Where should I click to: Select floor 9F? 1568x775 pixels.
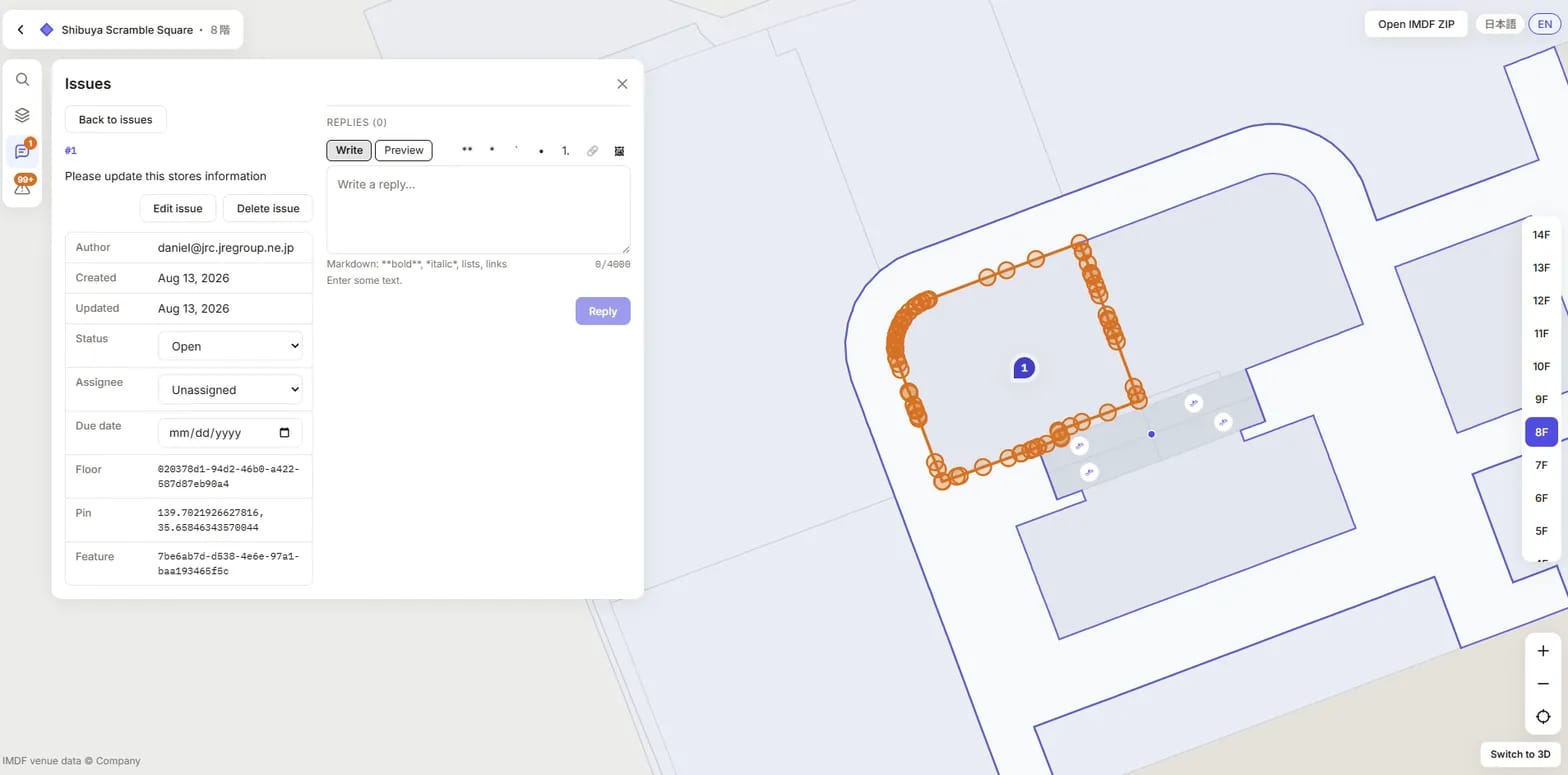point(1541,400)
